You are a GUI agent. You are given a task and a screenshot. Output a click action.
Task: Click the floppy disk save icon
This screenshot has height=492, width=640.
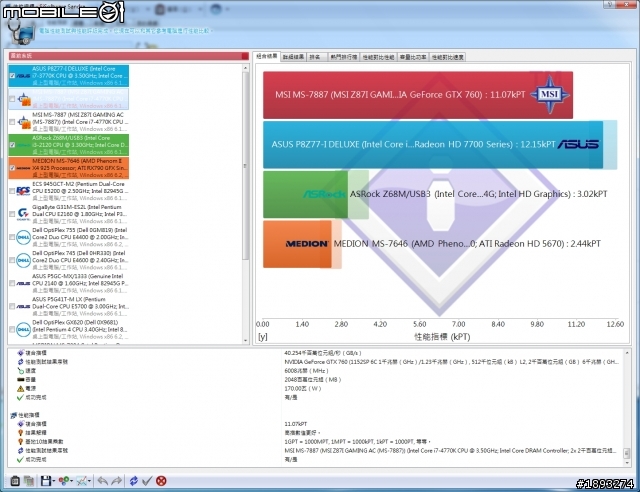(x=46, y=481)
